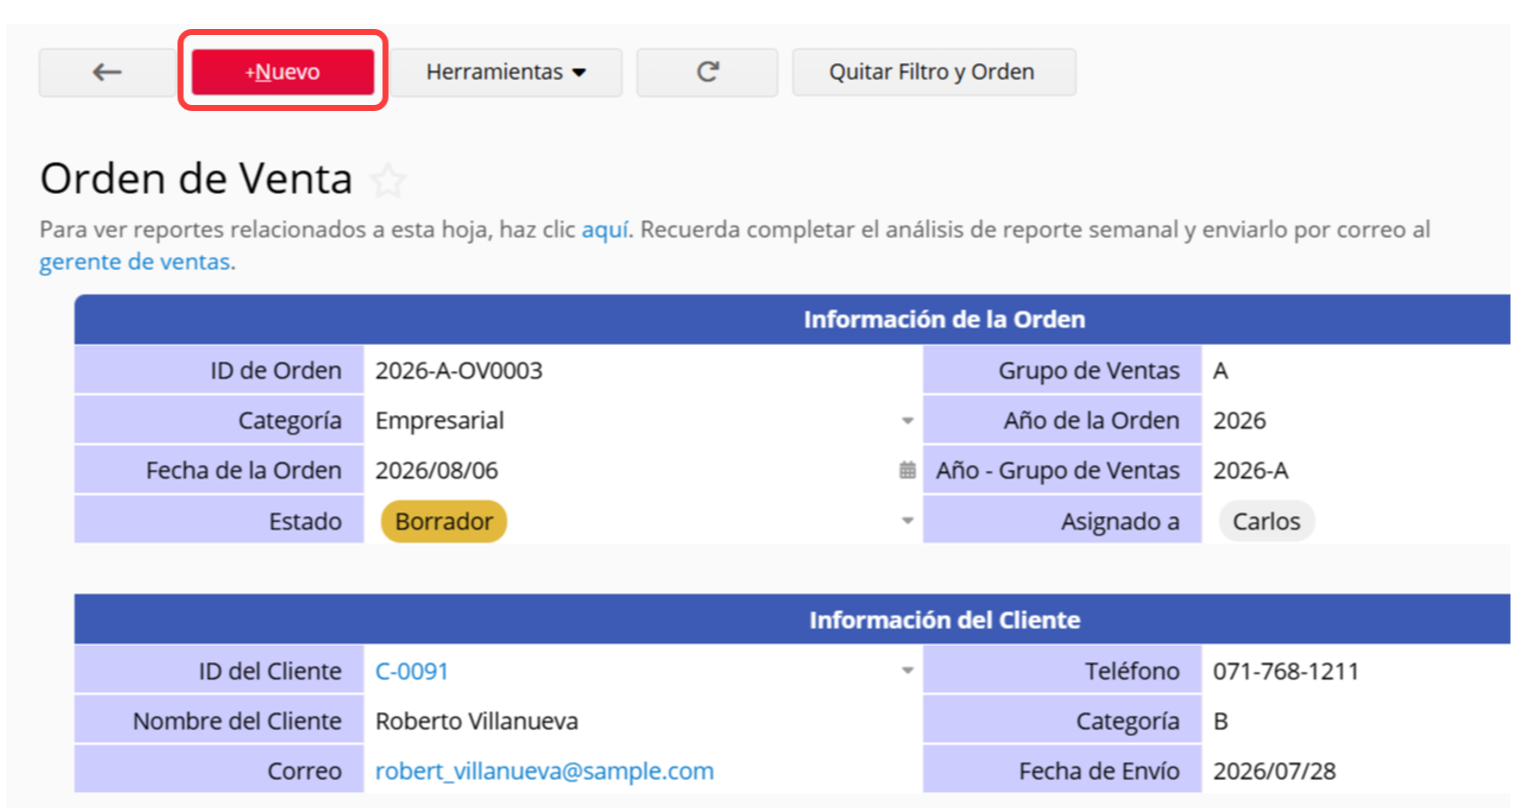Click Fecha de Envío value 2026/07/28
Screen dimensions: 1522x808
(x=1274, y=771)
